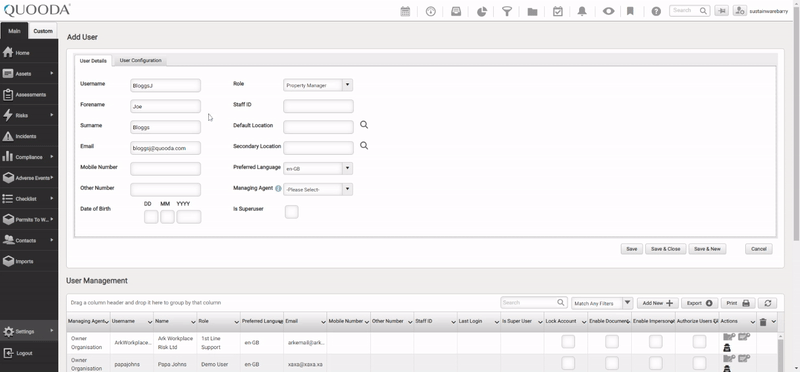This screenshot has width=800, height=372.
Task: Open the Match Any Filters dropdown
Action: click(602, 303)
